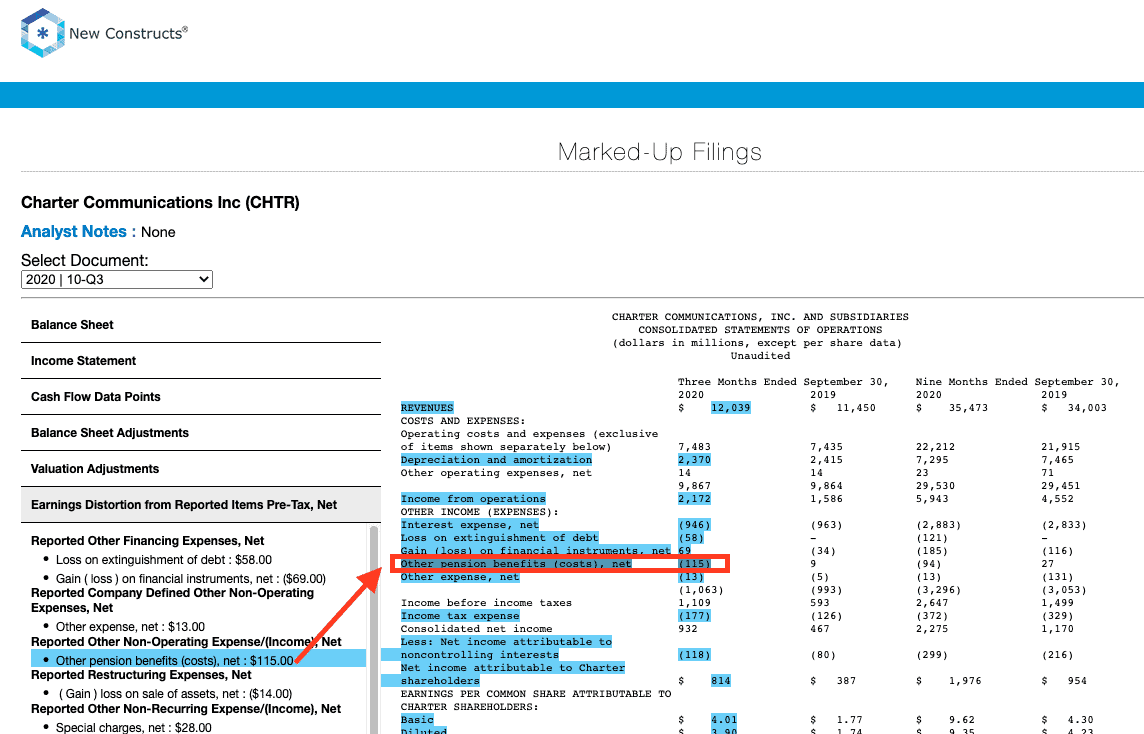The image size is (1144, 734).
Task: Select Other expense, net : $13.00 item
Action: click(130, 627)
